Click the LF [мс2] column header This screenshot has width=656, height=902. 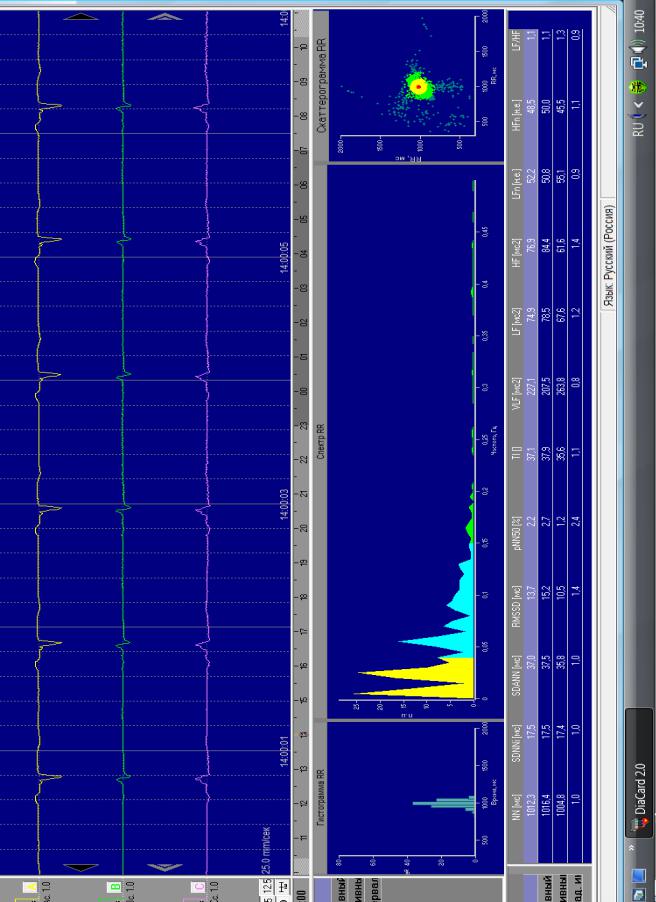pos(517,322)
